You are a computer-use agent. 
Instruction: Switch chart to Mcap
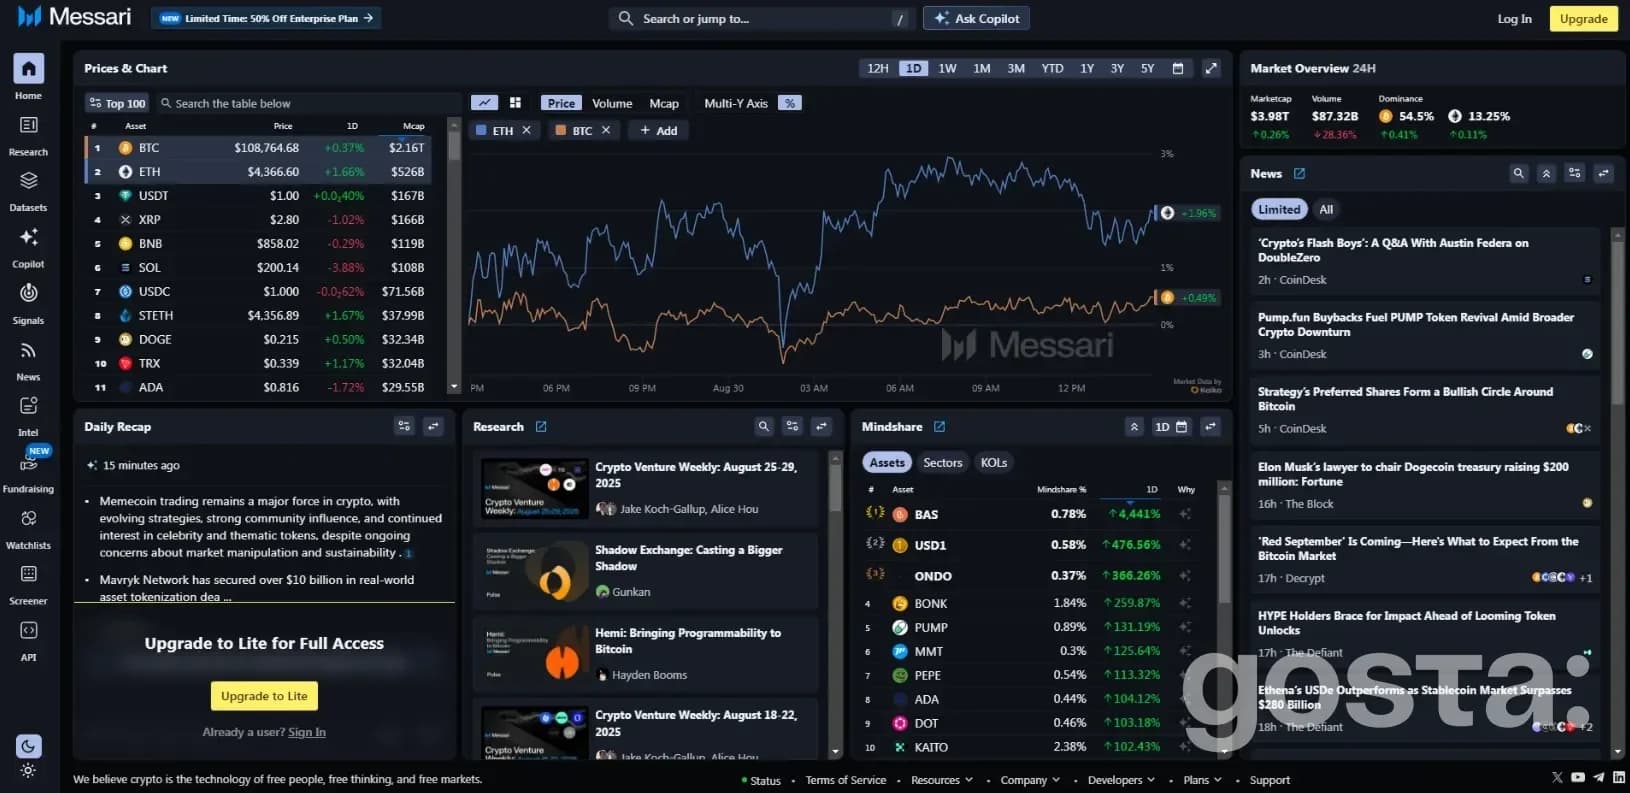(664, 103)
